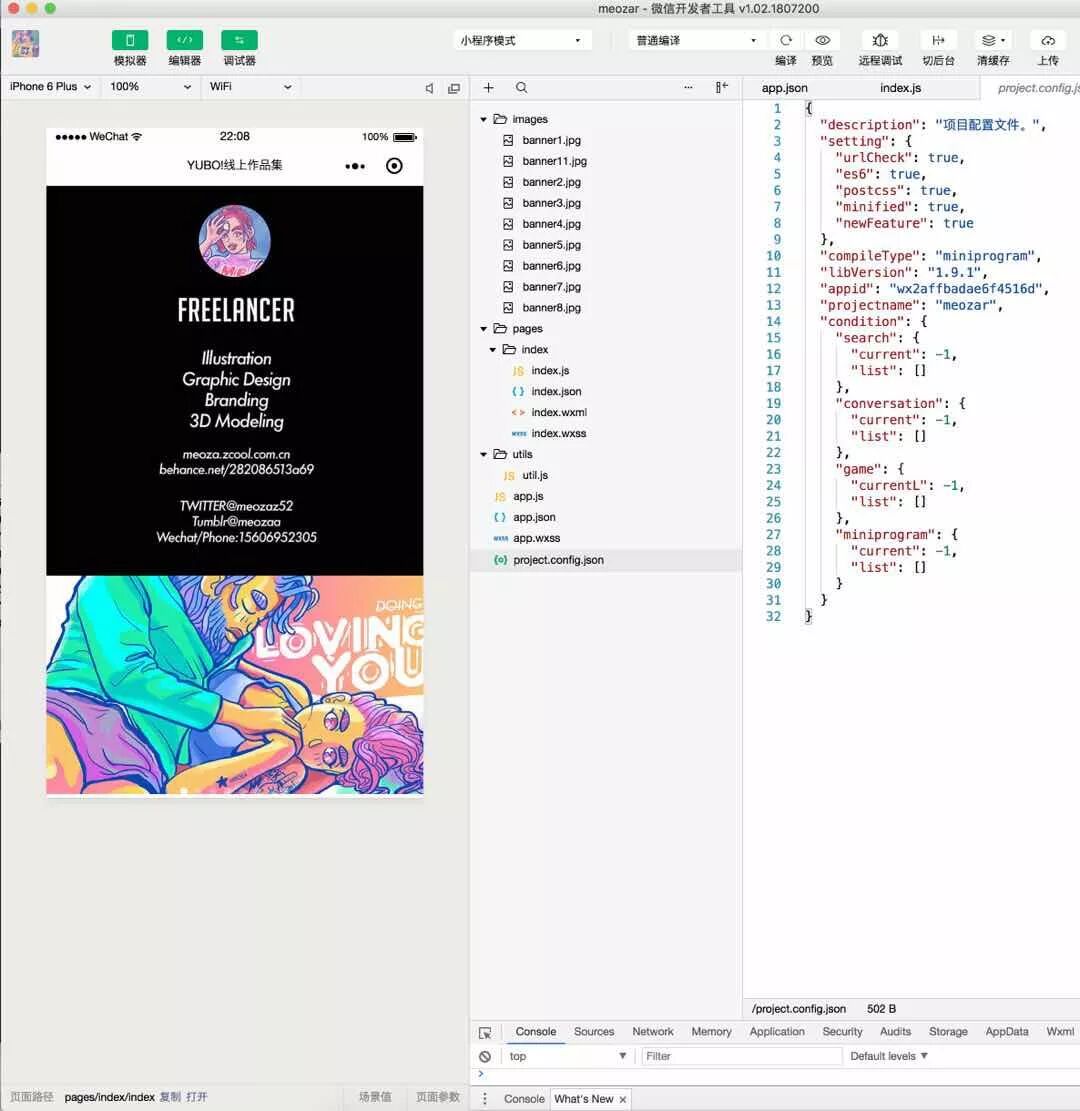
Task: Click the collapse file tree icon
Action: pos(721,87)
